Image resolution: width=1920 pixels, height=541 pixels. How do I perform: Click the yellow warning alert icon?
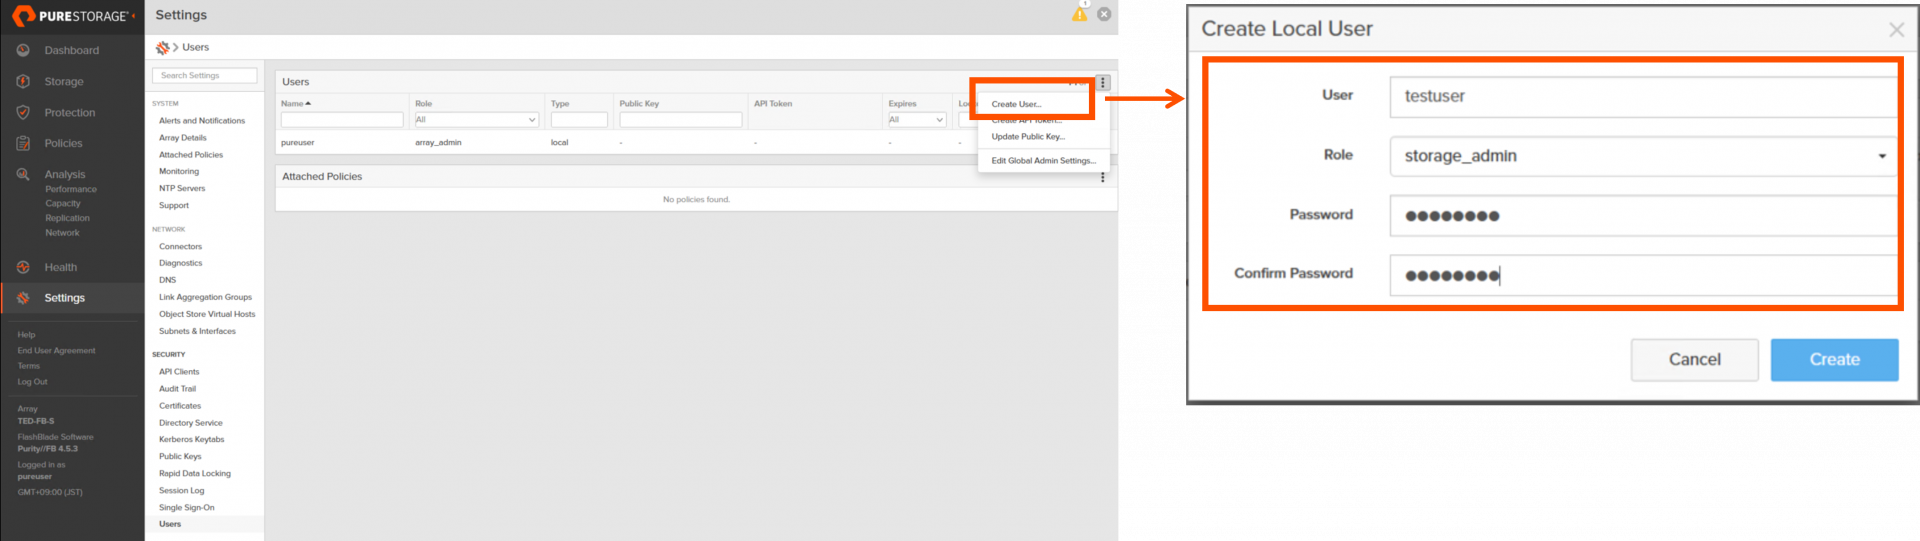(x=1080, y=14)
